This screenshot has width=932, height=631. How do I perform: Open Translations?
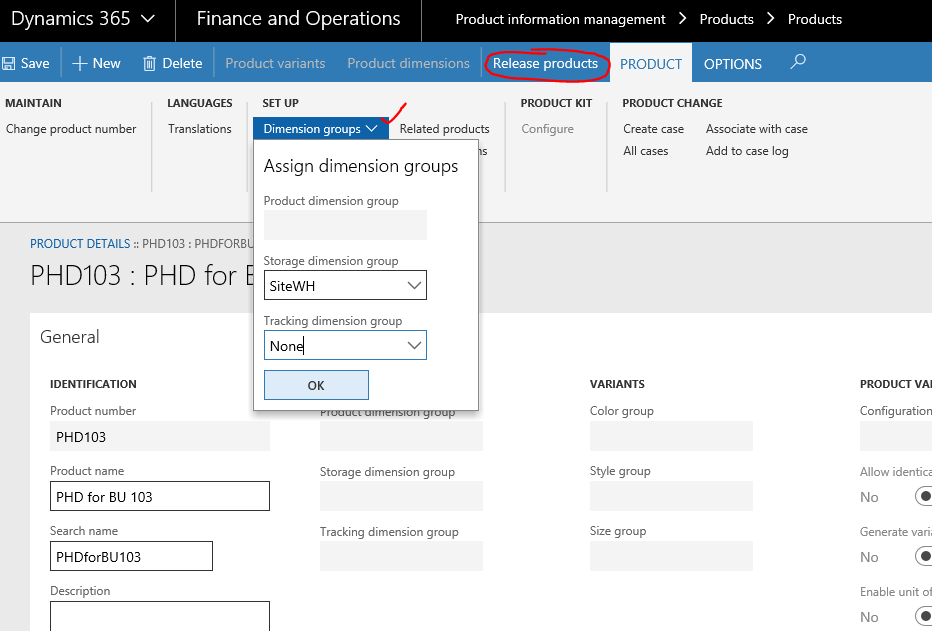(x=200, y=129)
